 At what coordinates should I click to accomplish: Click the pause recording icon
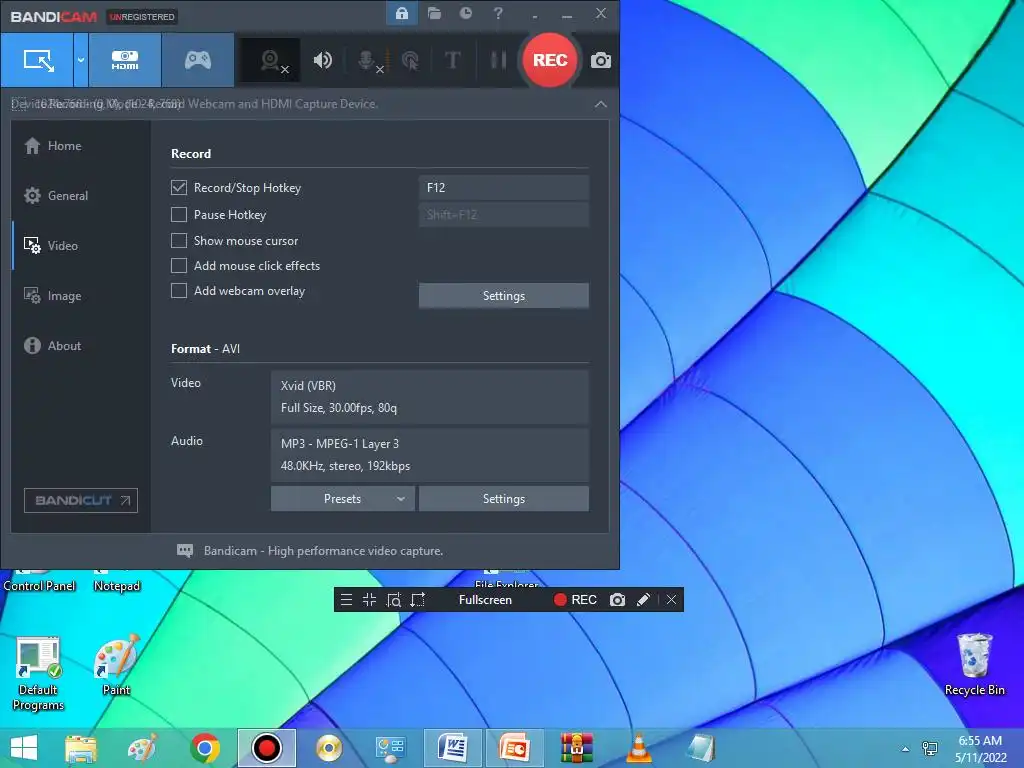498,60
